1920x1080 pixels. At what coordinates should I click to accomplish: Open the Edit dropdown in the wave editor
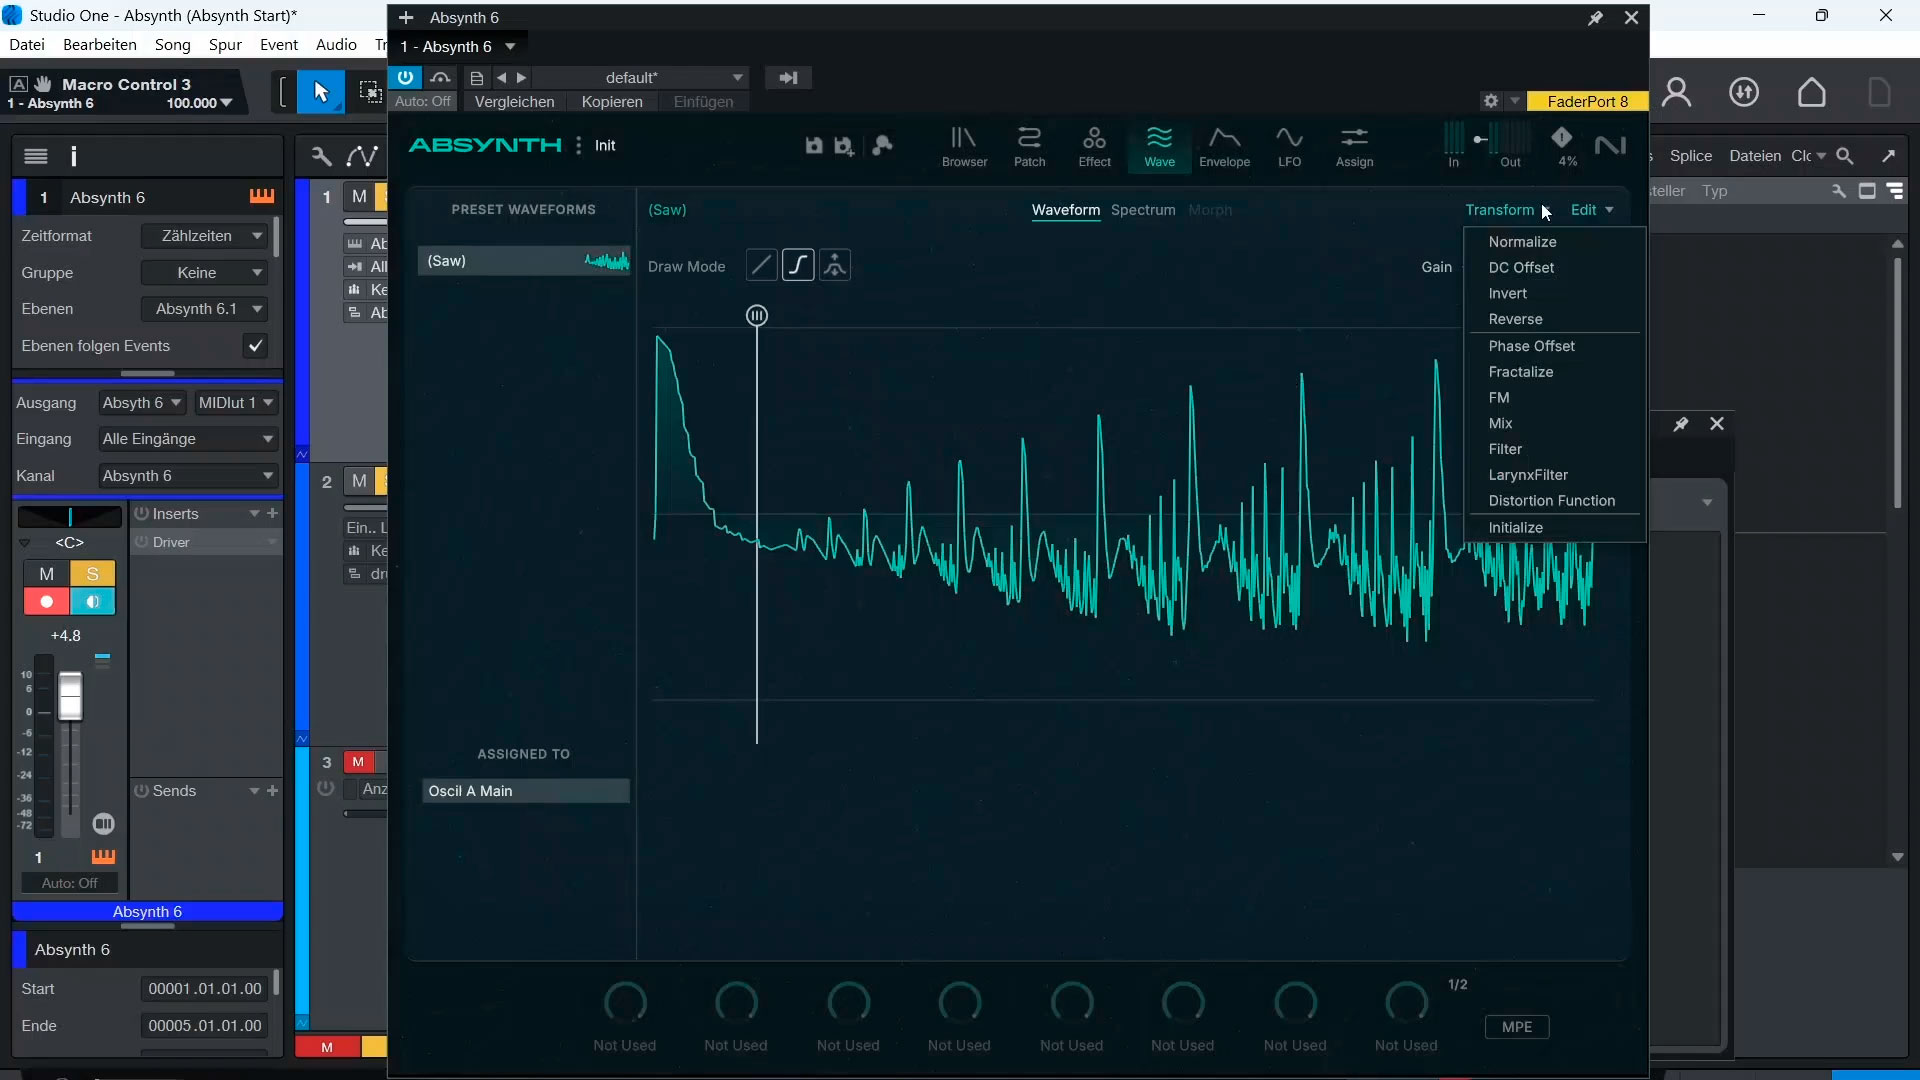[x=1591, y=210]
